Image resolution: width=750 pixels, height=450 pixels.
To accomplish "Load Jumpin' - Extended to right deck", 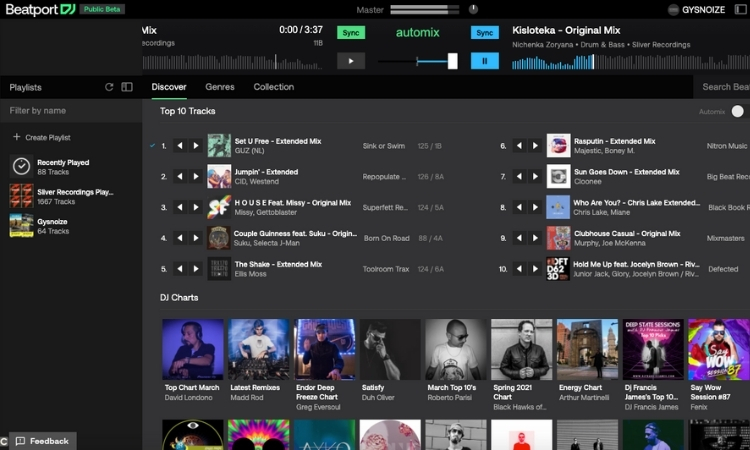I will click(196, 176).
